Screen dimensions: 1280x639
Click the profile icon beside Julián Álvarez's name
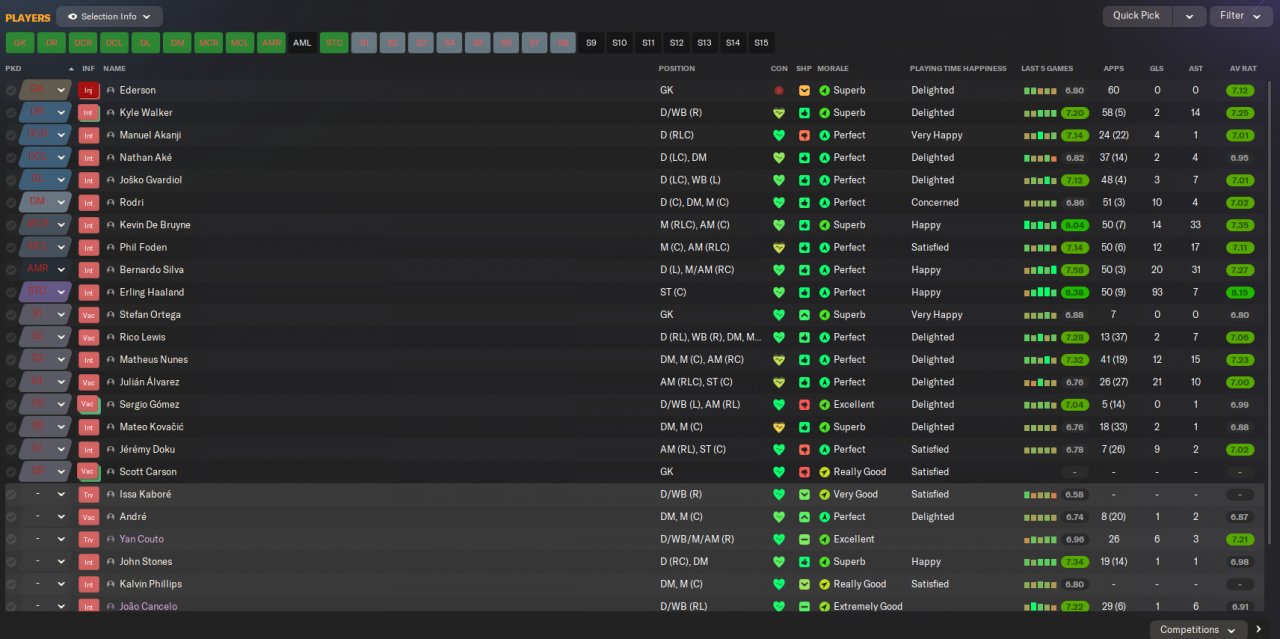pos(111,383)
